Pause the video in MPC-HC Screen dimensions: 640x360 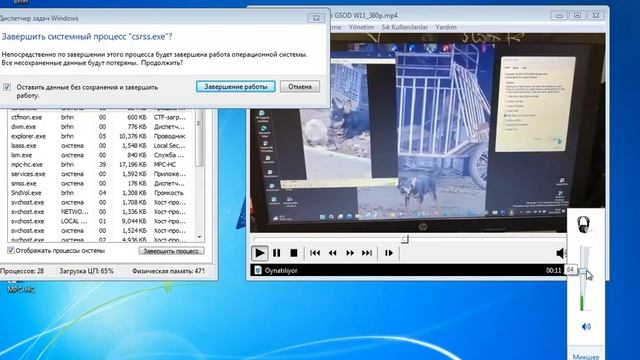click(x=277, y=253)
